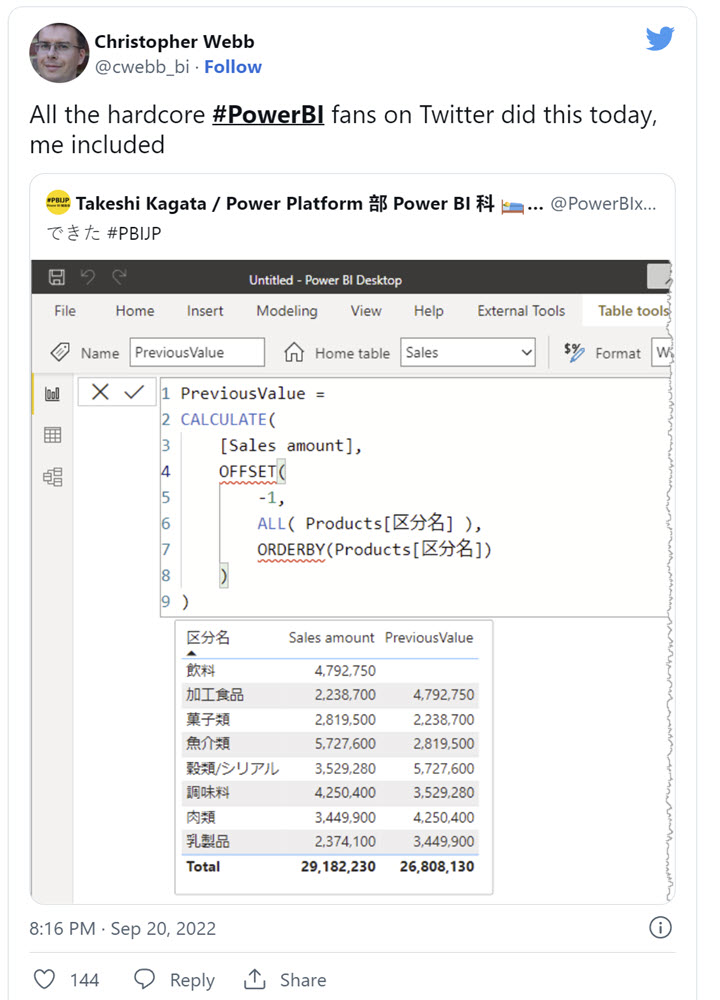Viewport: 720px width, 1000px height.
Task: Open the Insert ribbon tab
Action: 205,311
